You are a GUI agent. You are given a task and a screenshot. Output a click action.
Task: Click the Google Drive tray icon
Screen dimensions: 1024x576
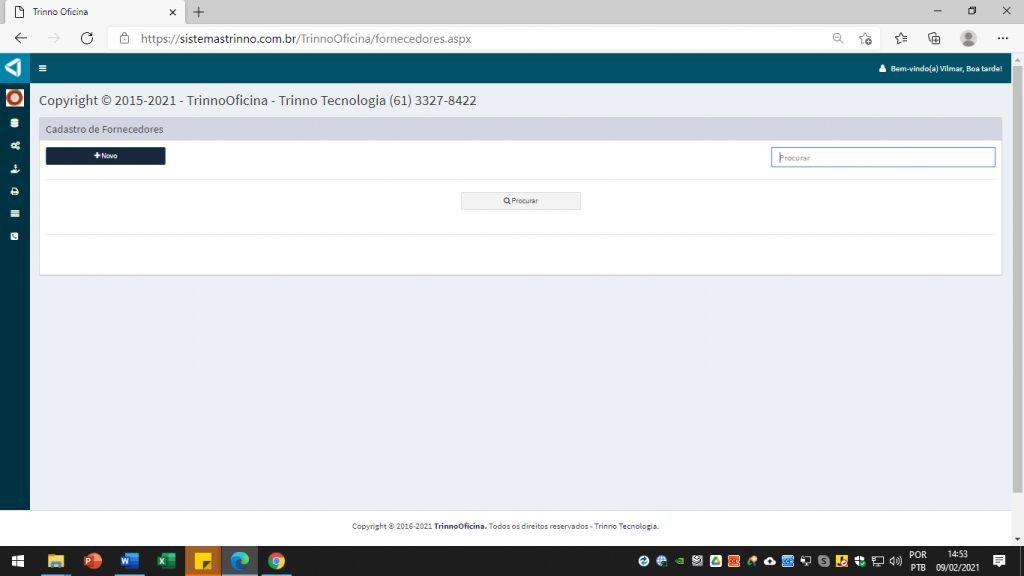coord(716,561)
